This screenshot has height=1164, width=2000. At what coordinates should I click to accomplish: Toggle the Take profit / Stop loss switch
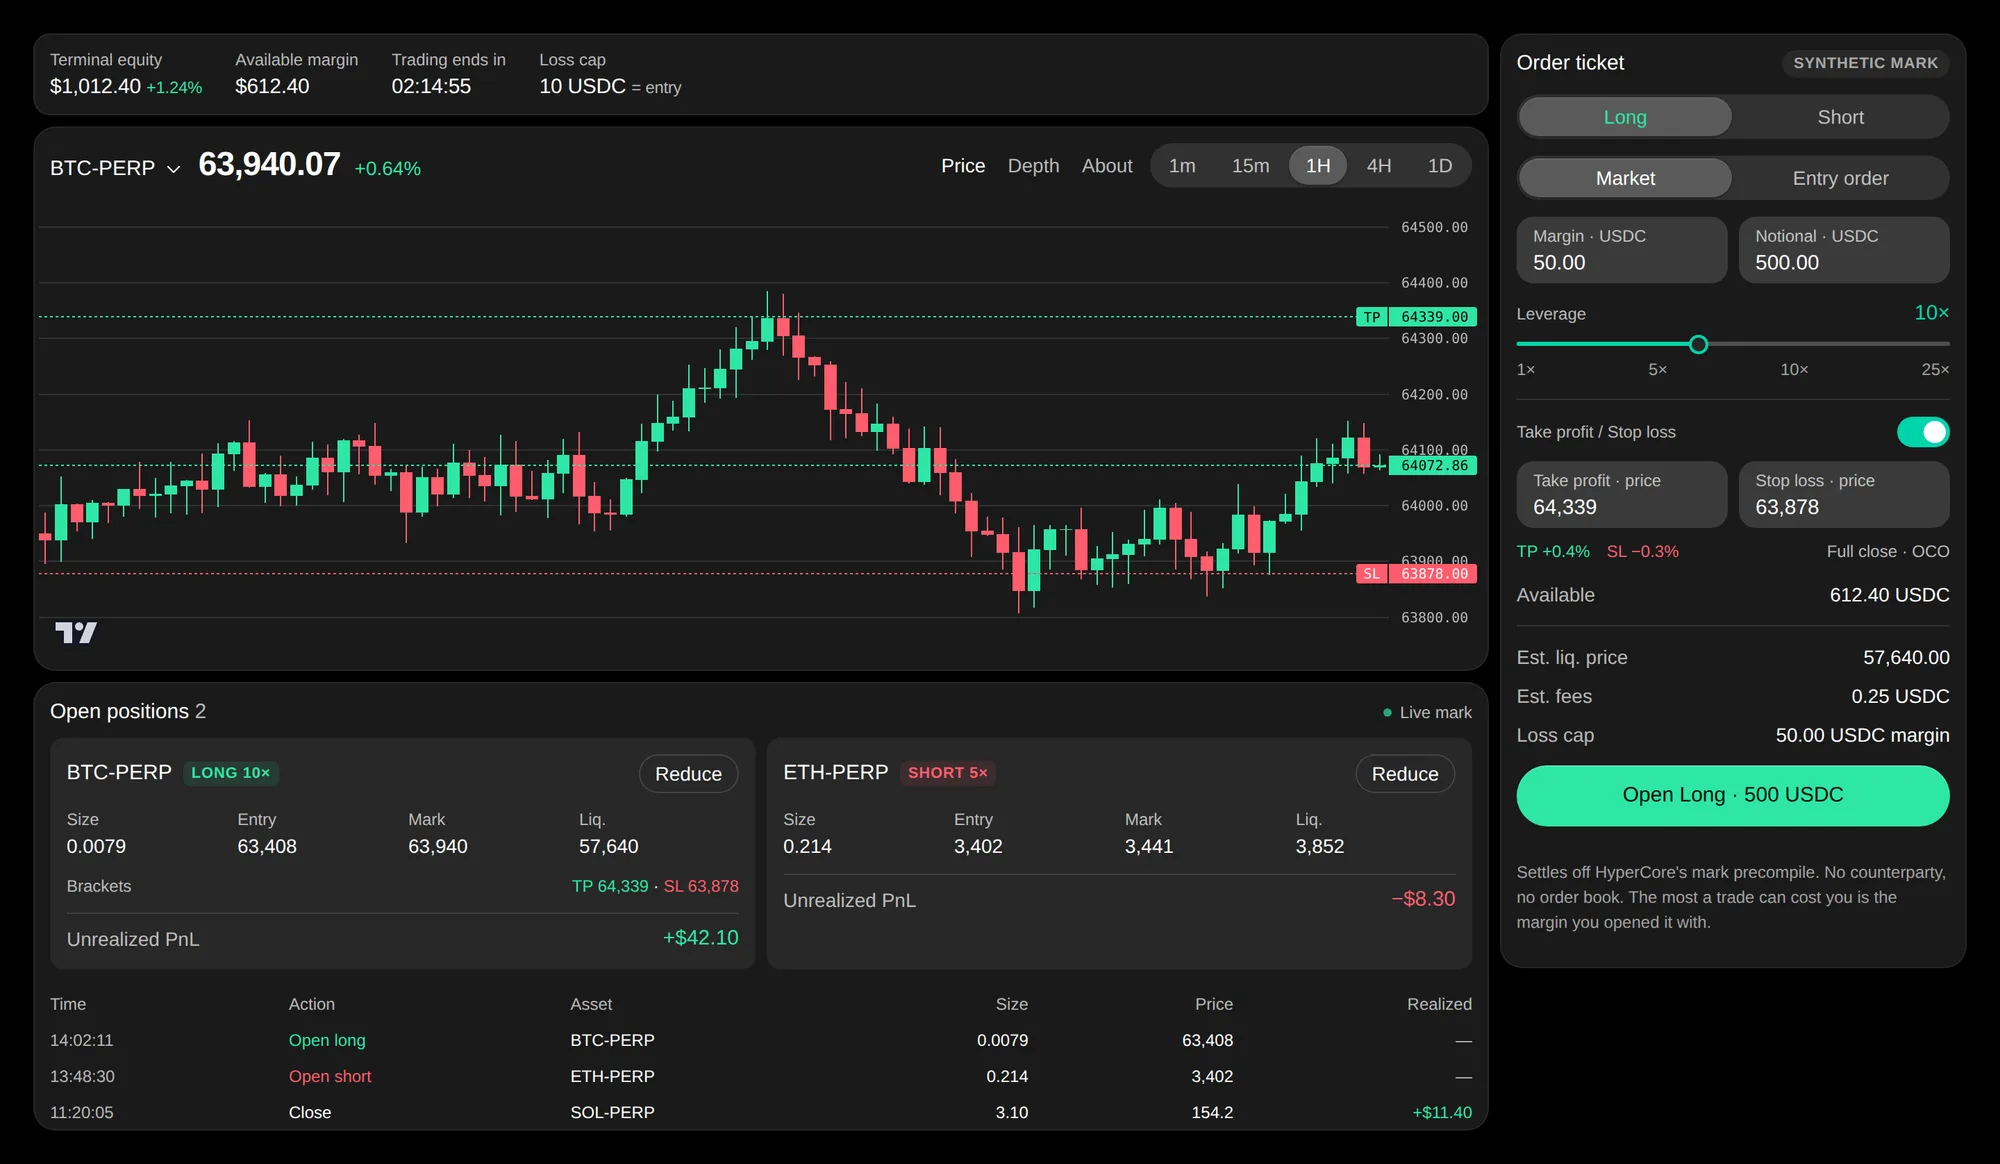[x=1922, y=432]
